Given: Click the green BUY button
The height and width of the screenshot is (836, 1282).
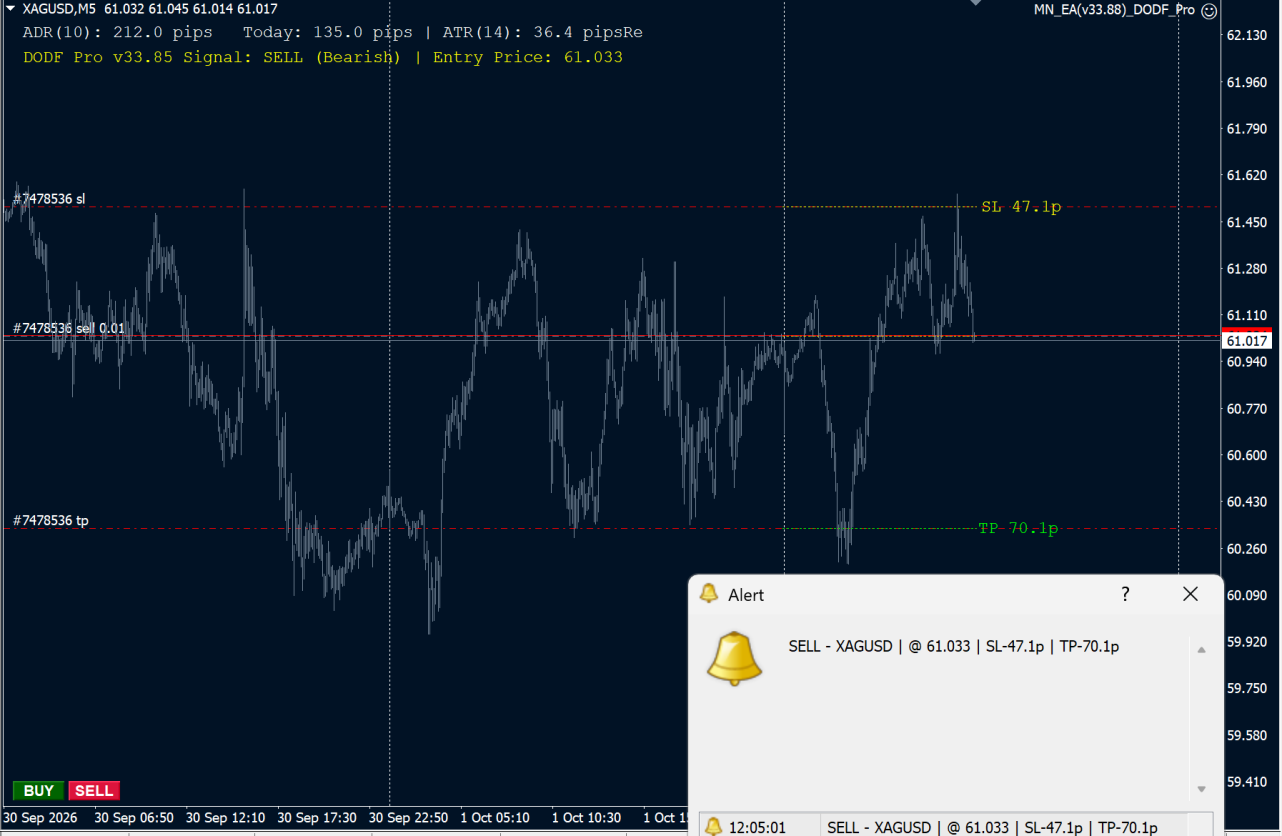Looking at the screenshot, I should coord(38,791).
